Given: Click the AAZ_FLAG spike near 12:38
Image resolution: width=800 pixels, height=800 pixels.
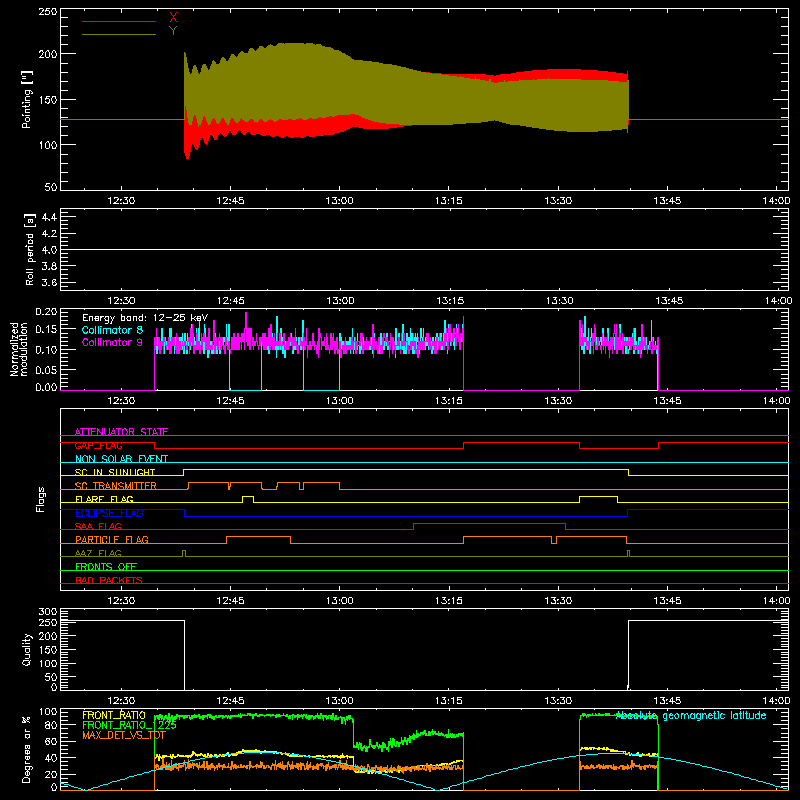Looking at the screenshot, I should tap(184, 553).
